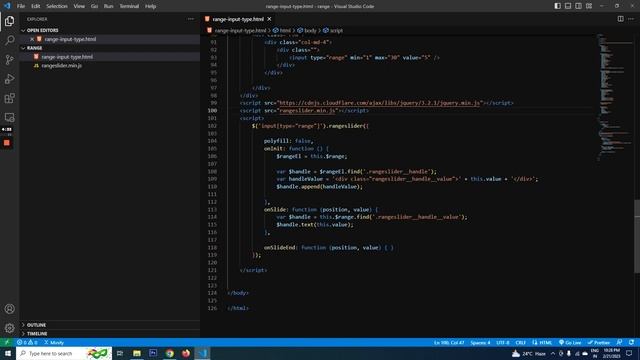Toggle the primary side bar layout icon
The height and width of the screenshot is (360, 640).
(x=558, y=6)
